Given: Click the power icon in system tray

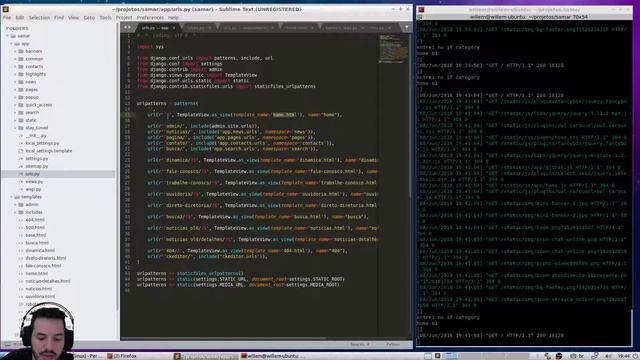Looking at the screenshot, I should 636,356.
